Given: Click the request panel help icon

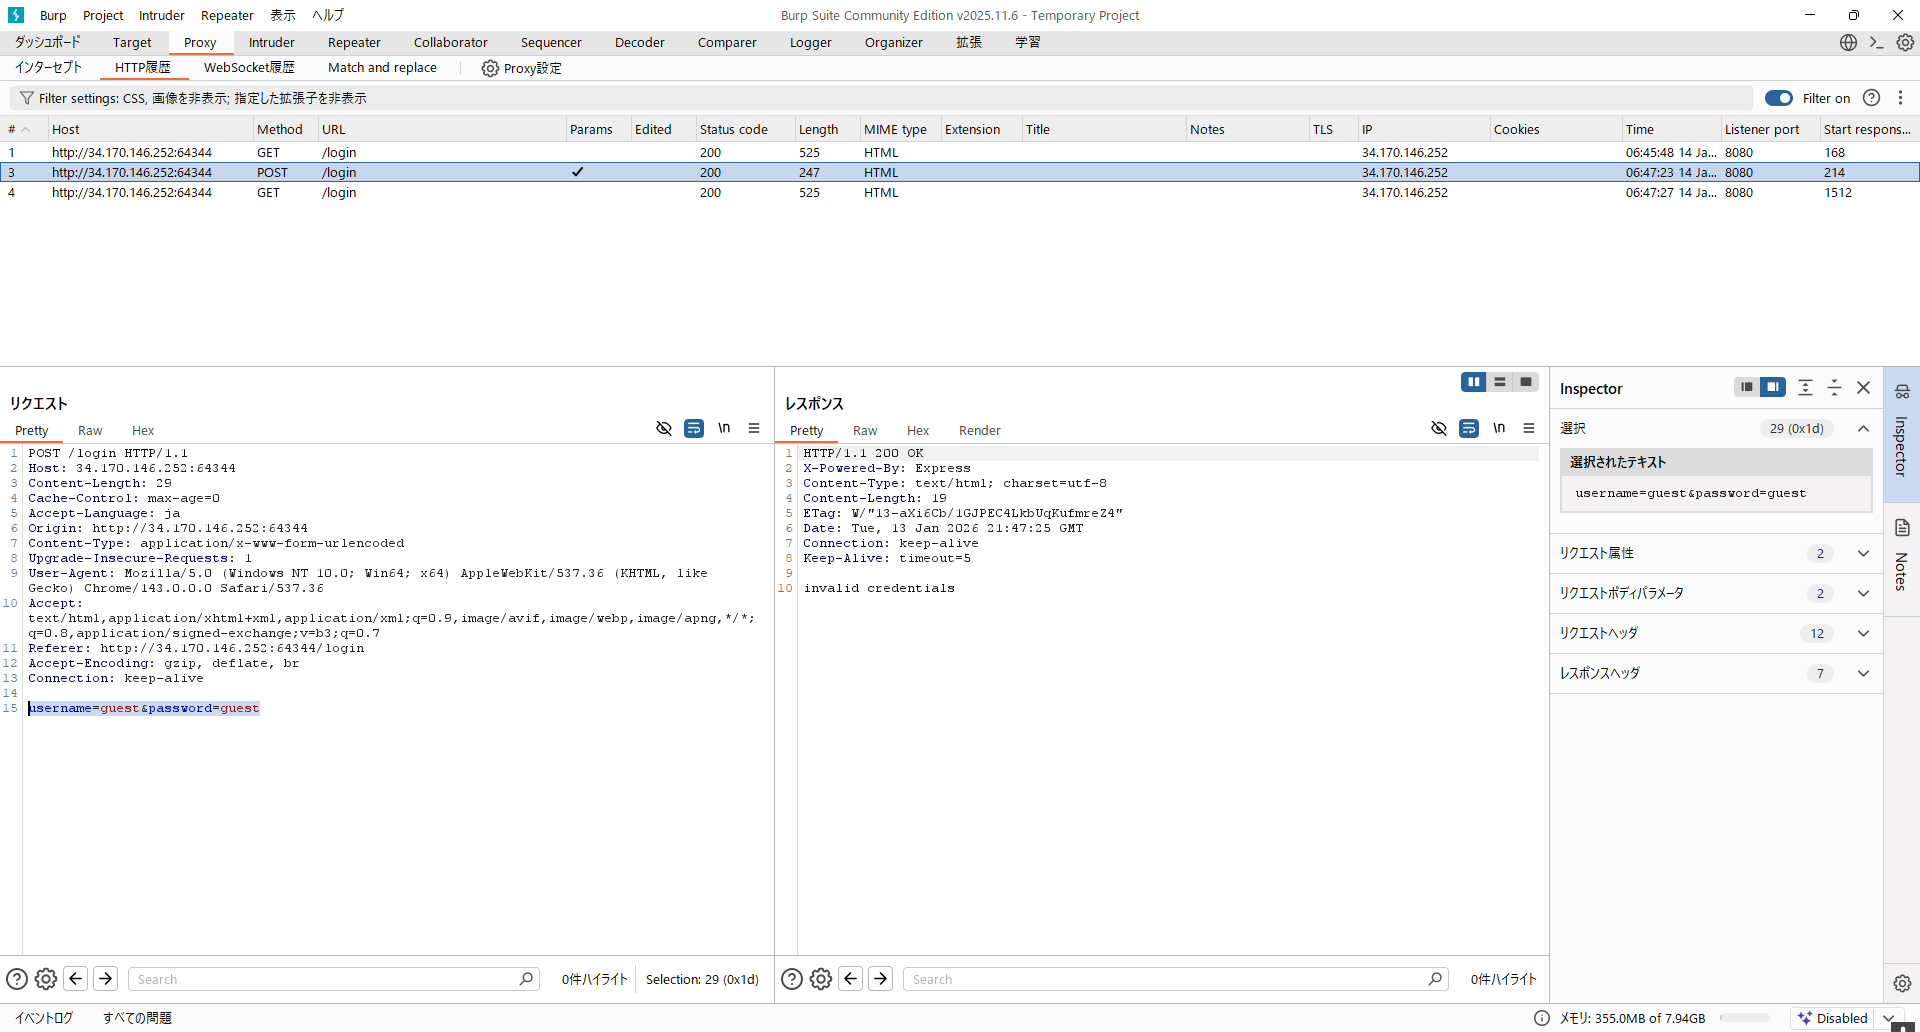Looking at the screenshot, I should [17, 979].
